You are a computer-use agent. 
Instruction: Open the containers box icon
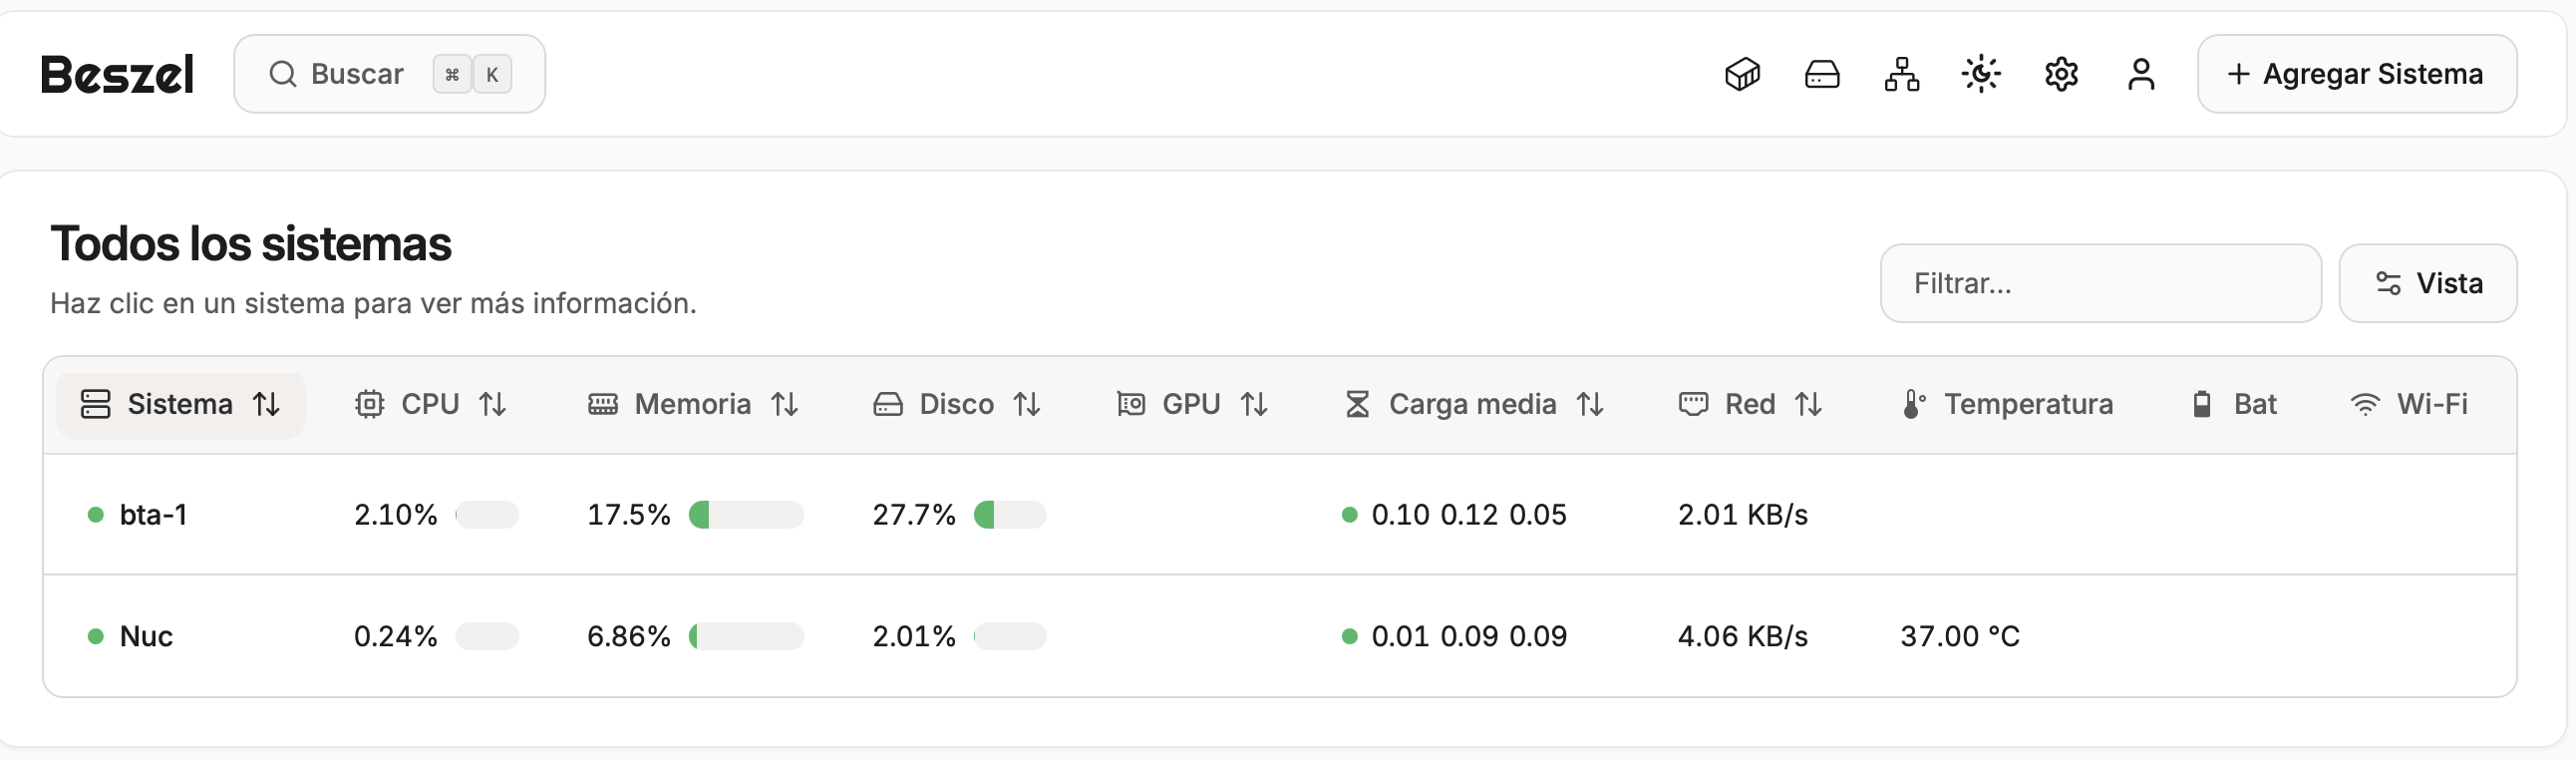(x=1742, y=74)
